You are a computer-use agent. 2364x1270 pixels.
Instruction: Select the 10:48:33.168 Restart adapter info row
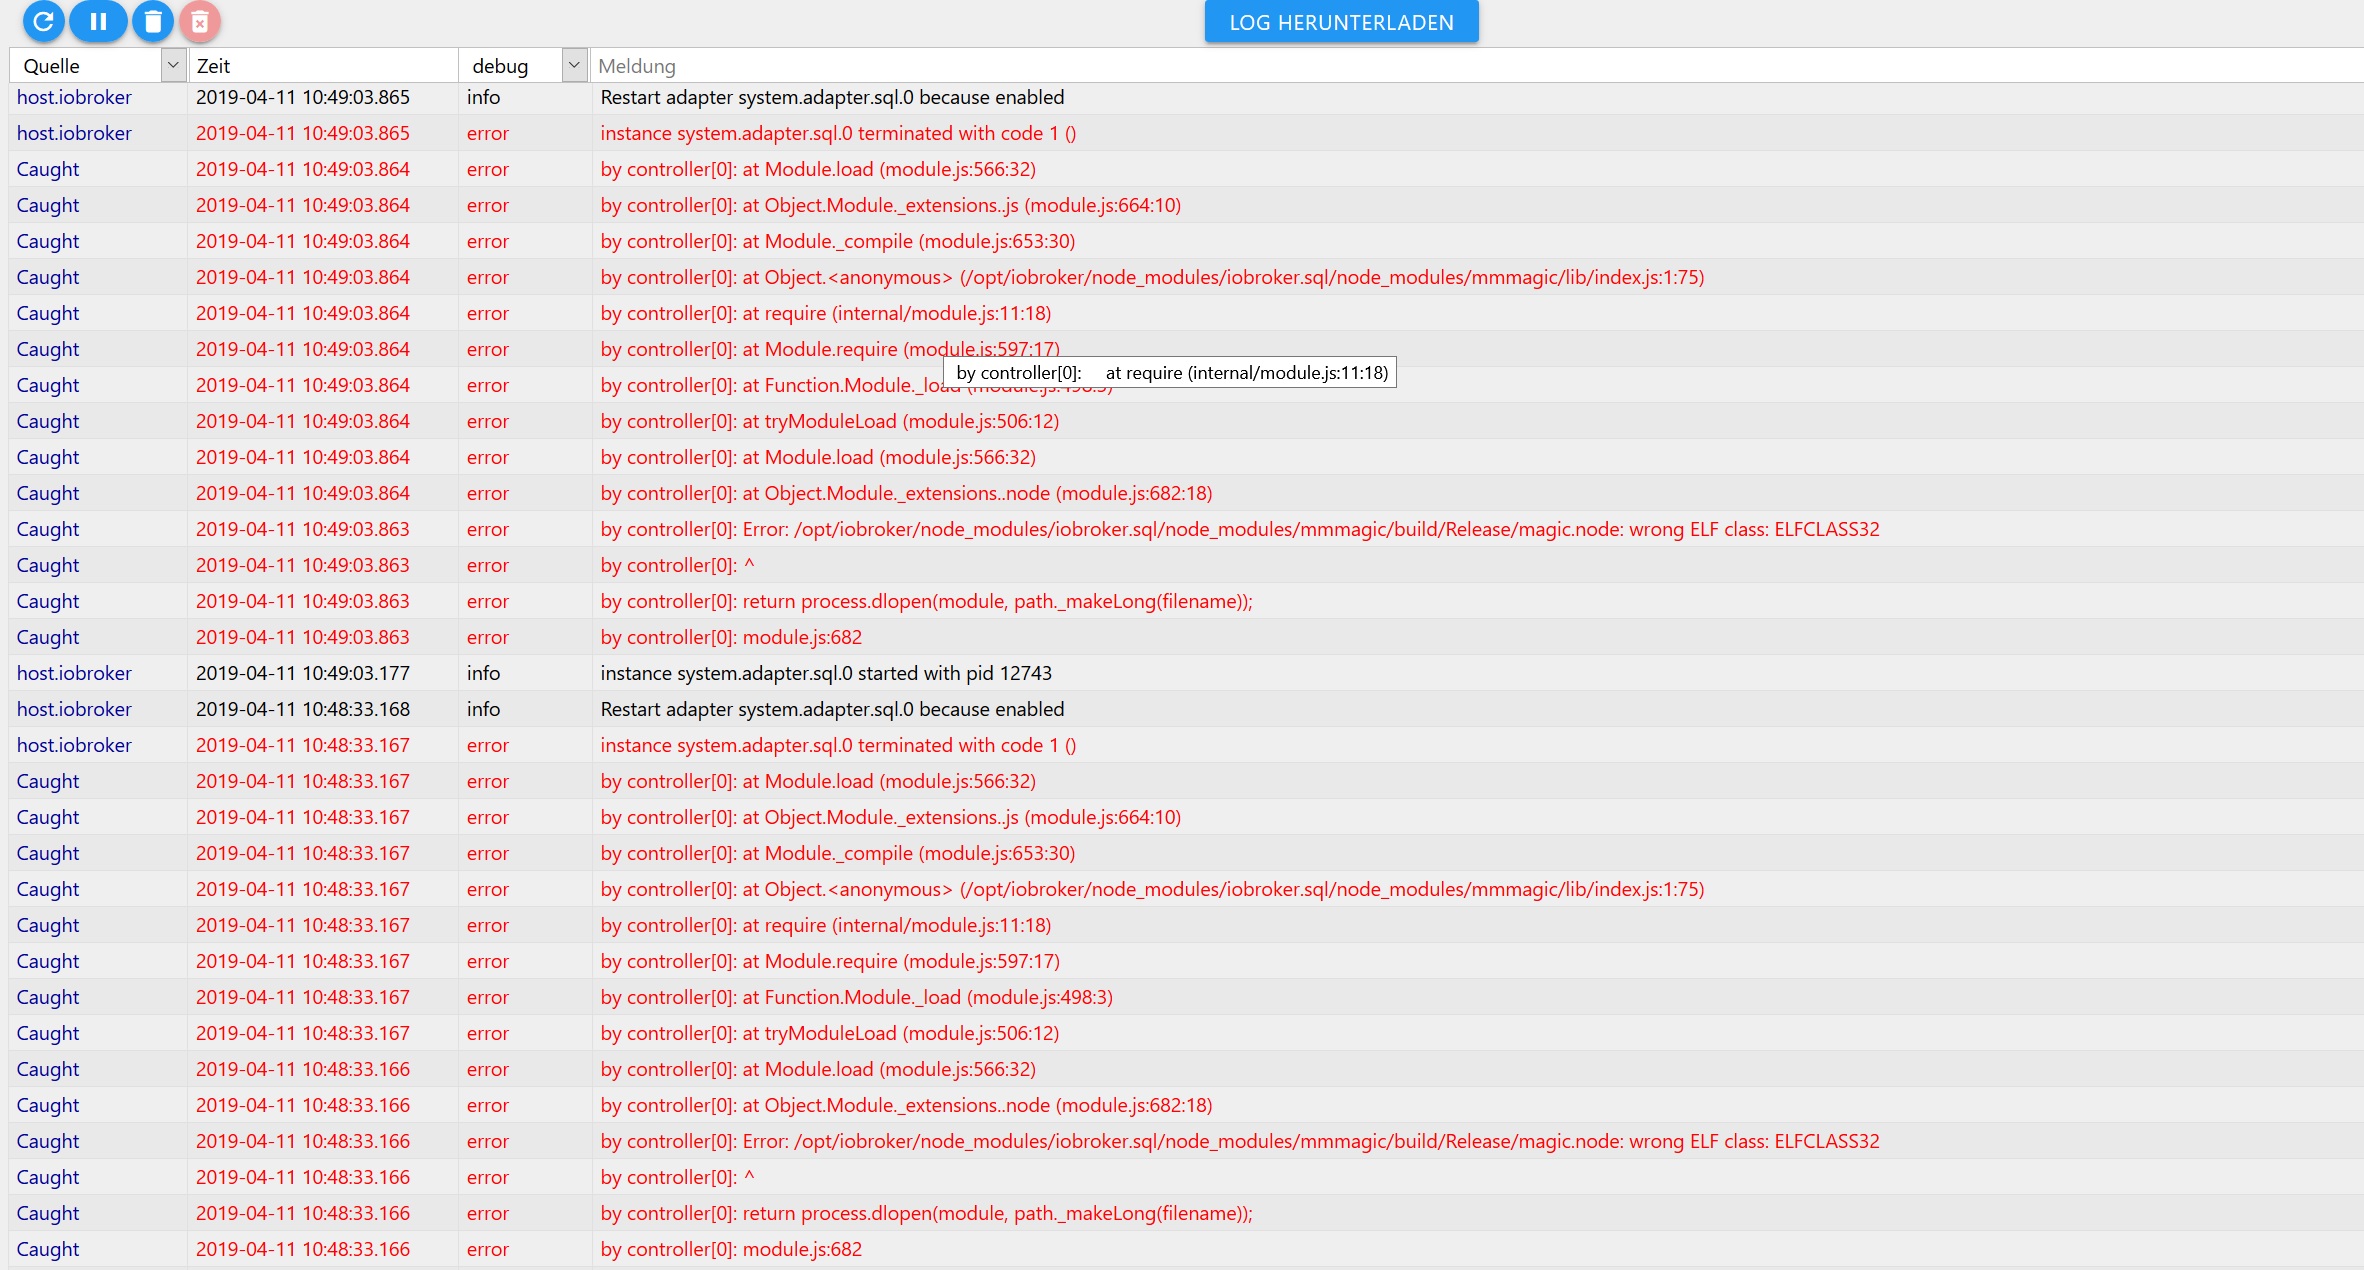[832, 709]
